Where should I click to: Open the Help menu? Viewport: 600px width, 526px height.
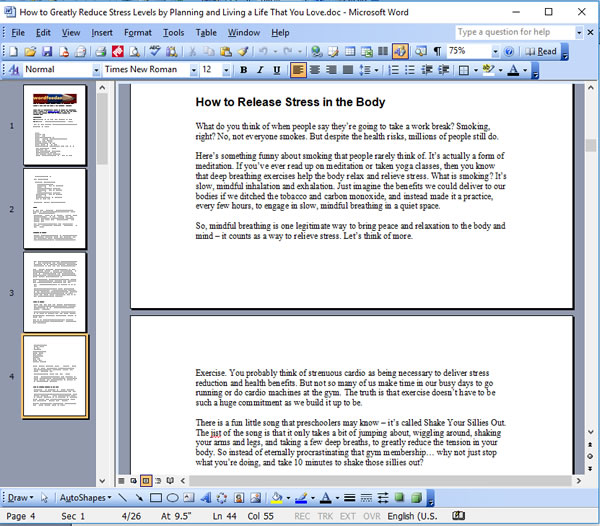(x=280, y=33)
